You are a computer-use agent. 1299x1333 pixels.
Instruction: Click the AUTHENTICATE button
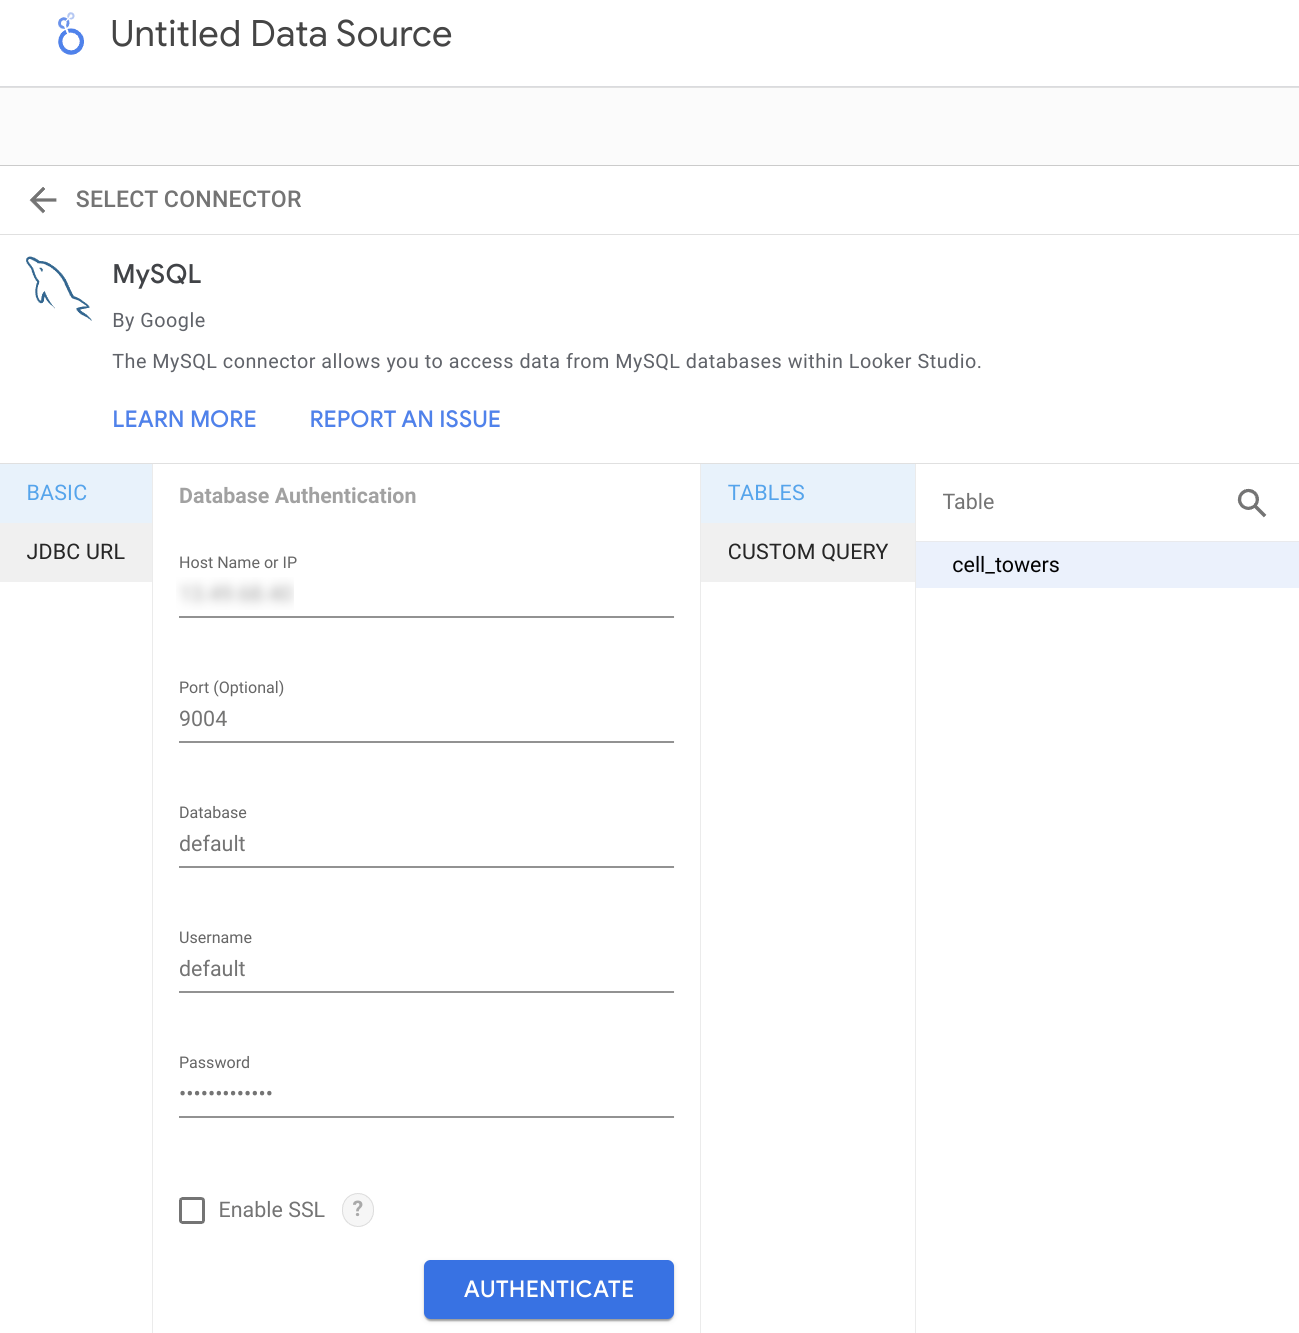(548, 1289)
